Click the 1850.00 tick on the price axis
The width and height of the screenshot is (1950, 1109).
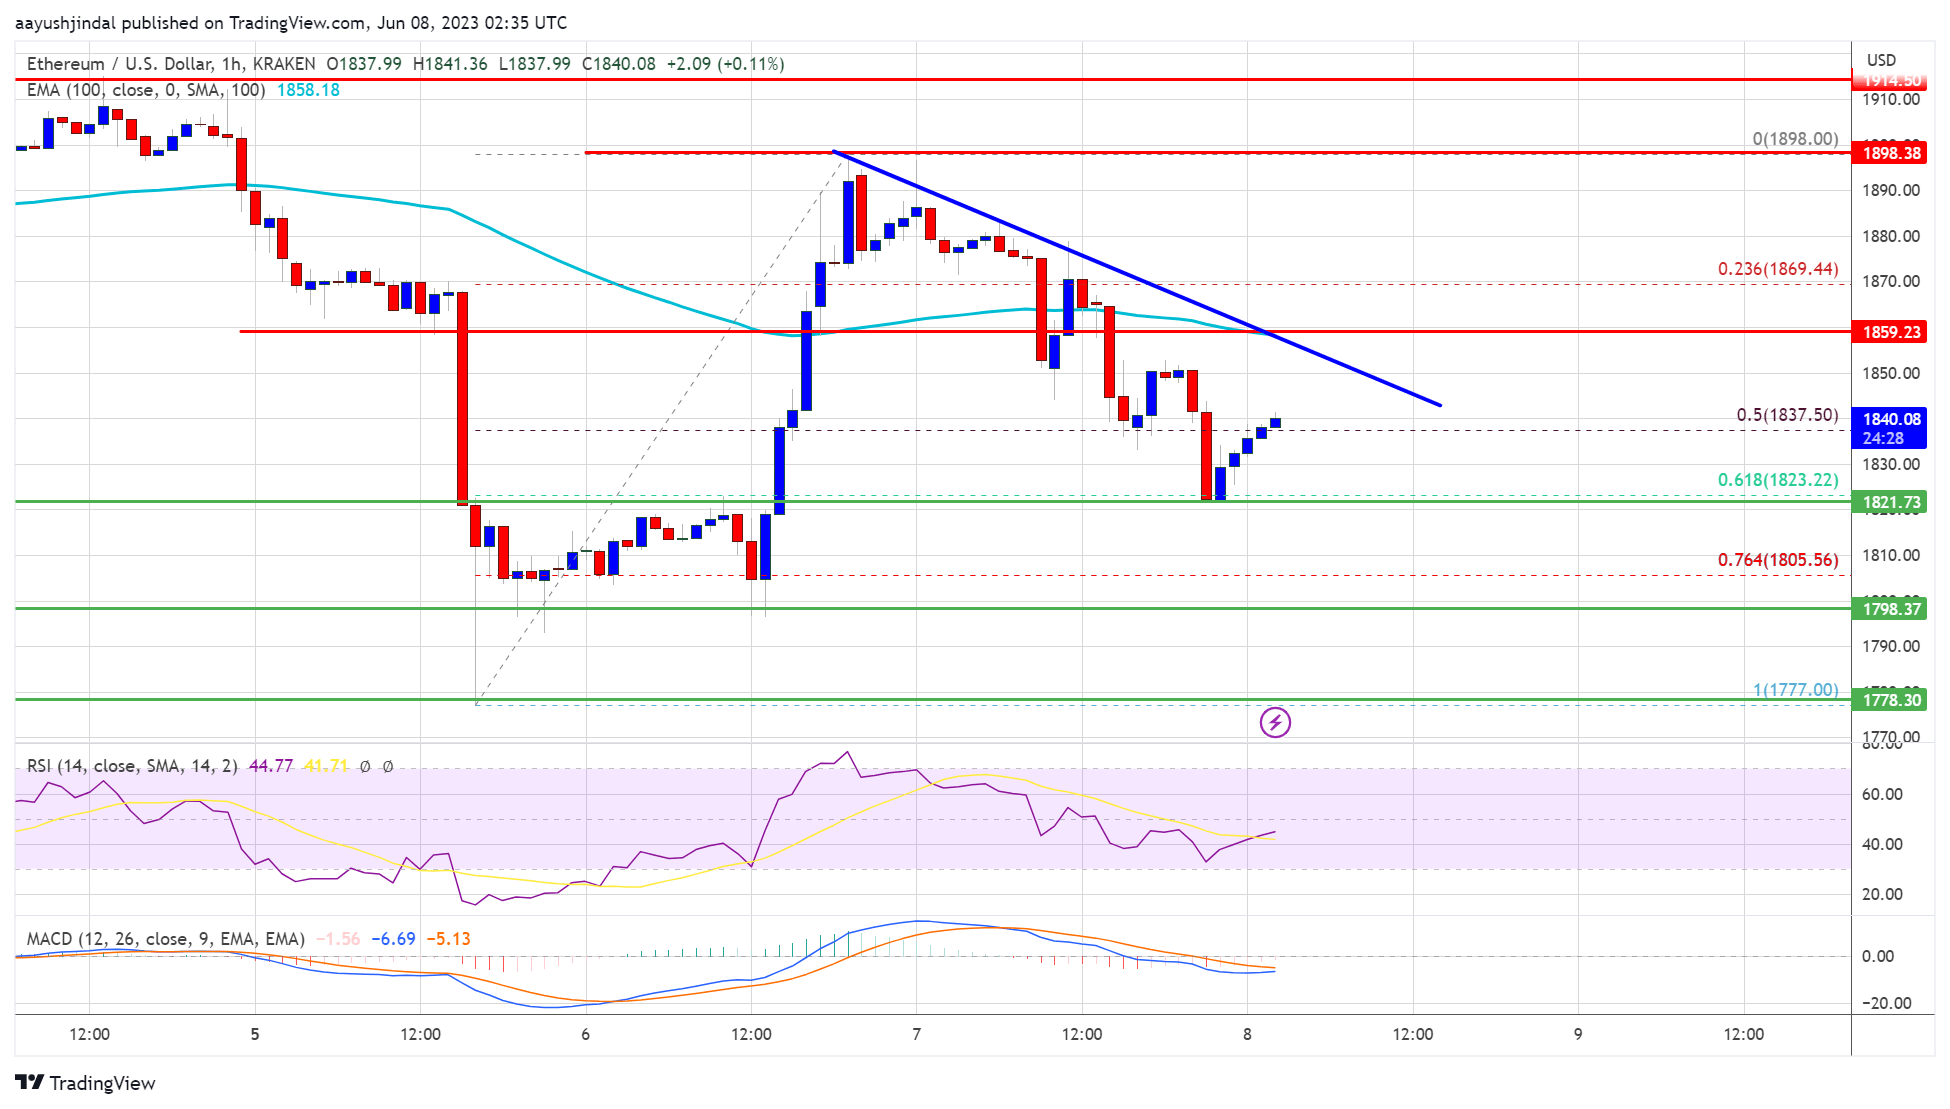(x=1890, y=373)
